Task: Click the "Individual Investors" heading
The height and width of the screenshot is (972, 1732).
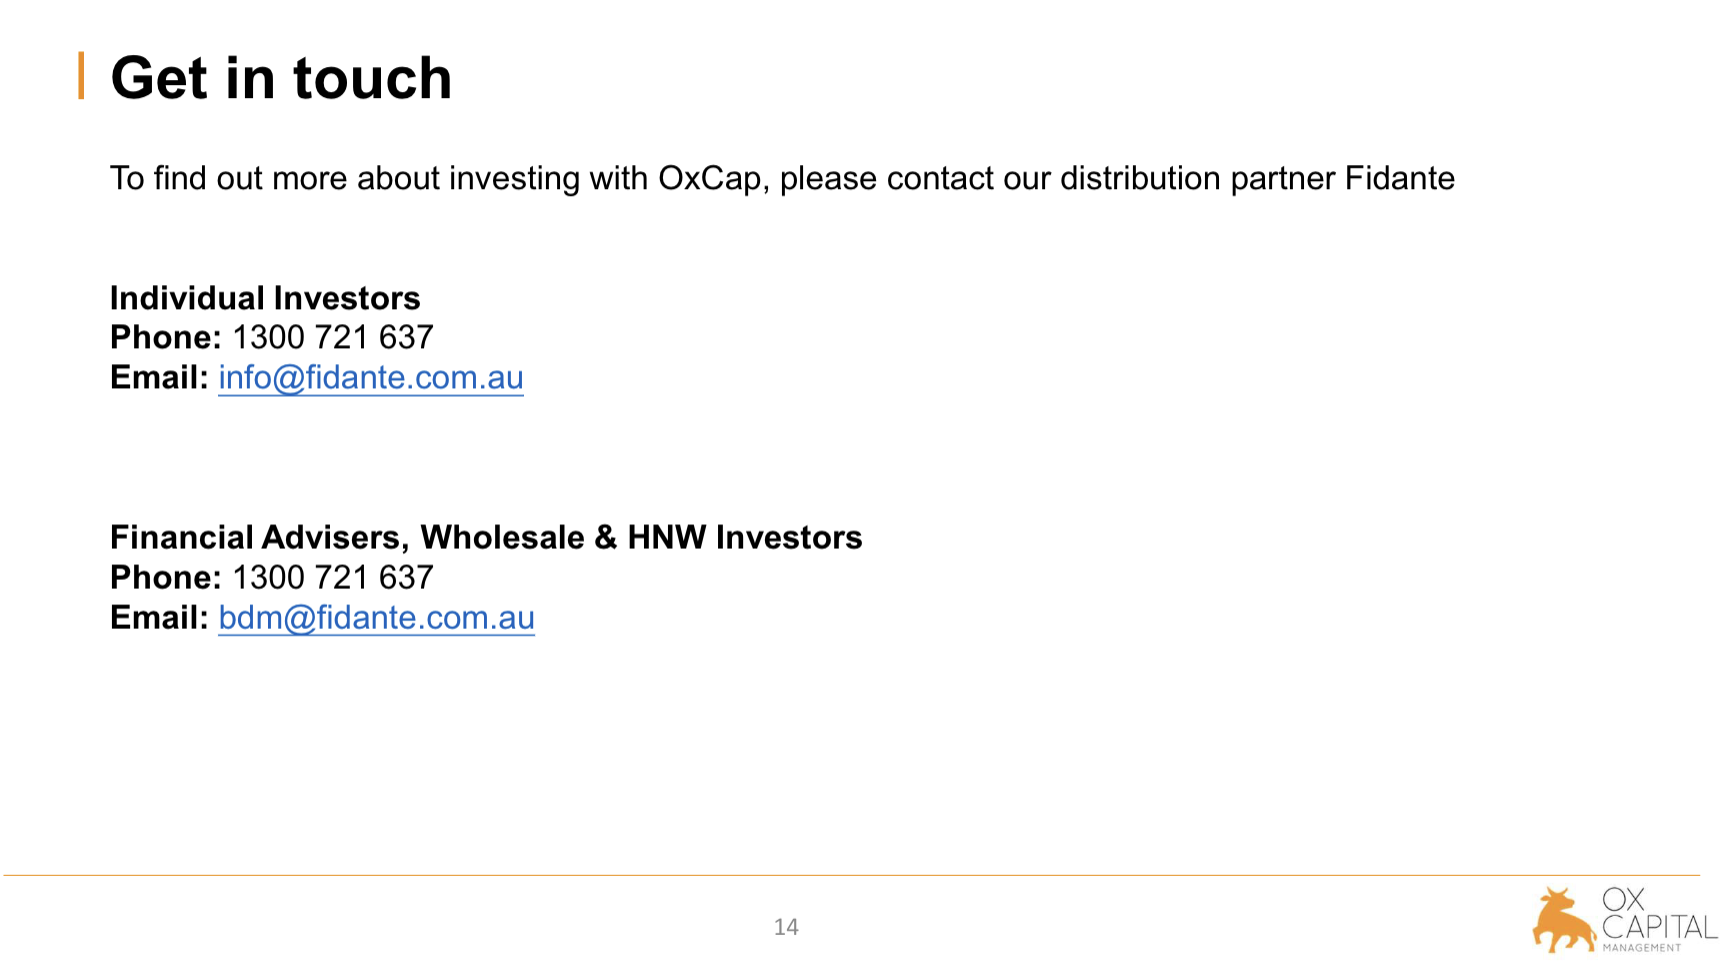Action: [x=265, y=298]
